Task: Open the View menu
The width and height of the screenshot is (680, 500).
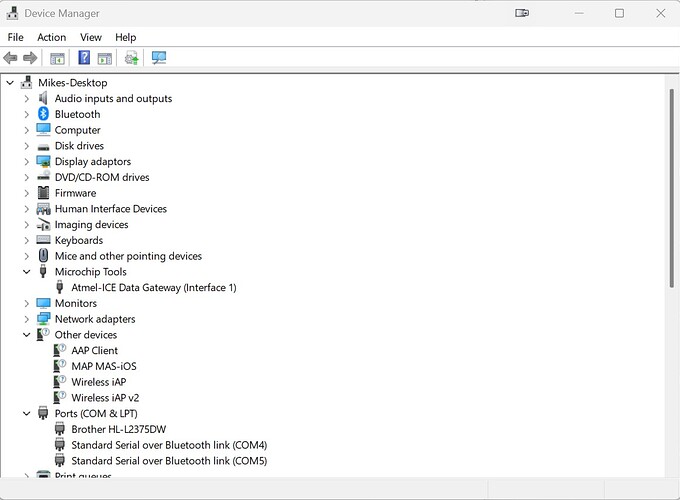Action: tap(91, 37)
